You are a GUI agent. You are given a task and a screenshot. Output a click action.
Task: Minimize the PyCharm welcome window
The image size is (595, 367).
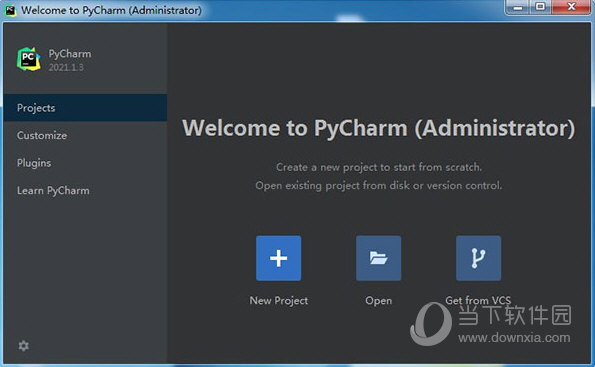(517, 7)
